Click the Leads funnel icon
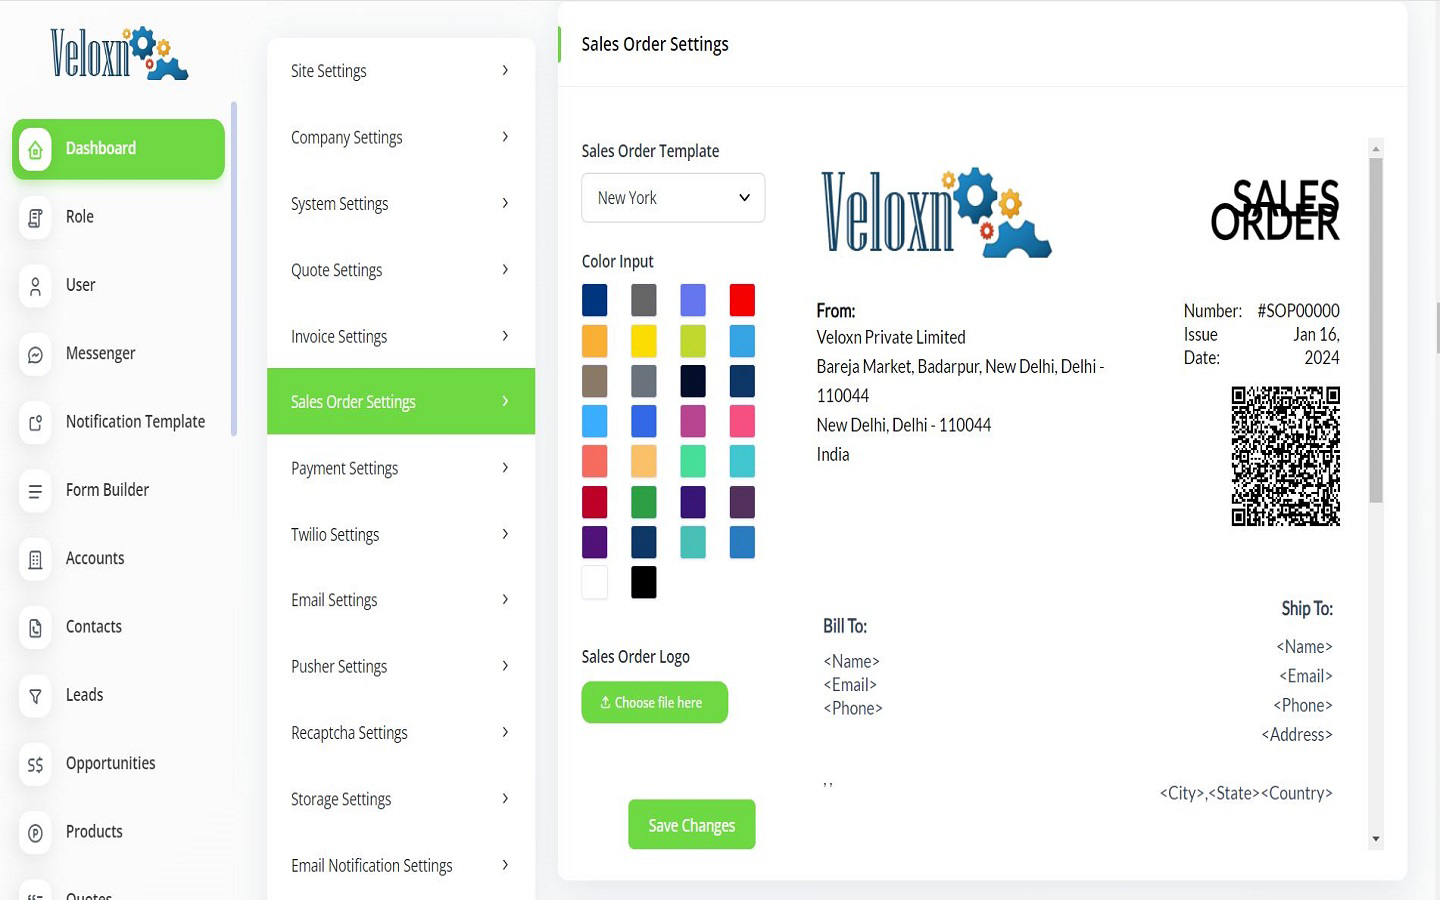Image resolution: width=1440 pixels, height=900 pixels. [x=35, y=695]
